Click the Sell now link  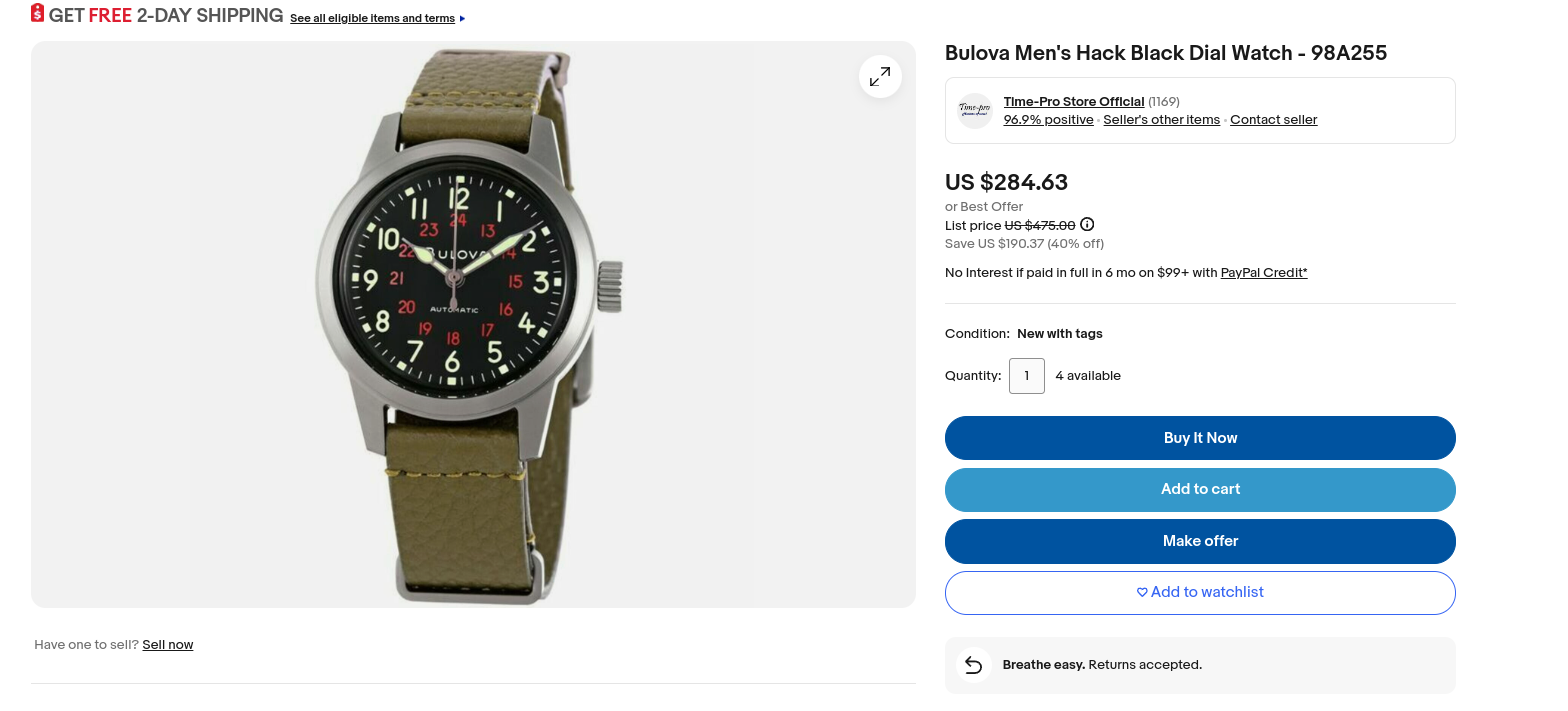(167, 645)
